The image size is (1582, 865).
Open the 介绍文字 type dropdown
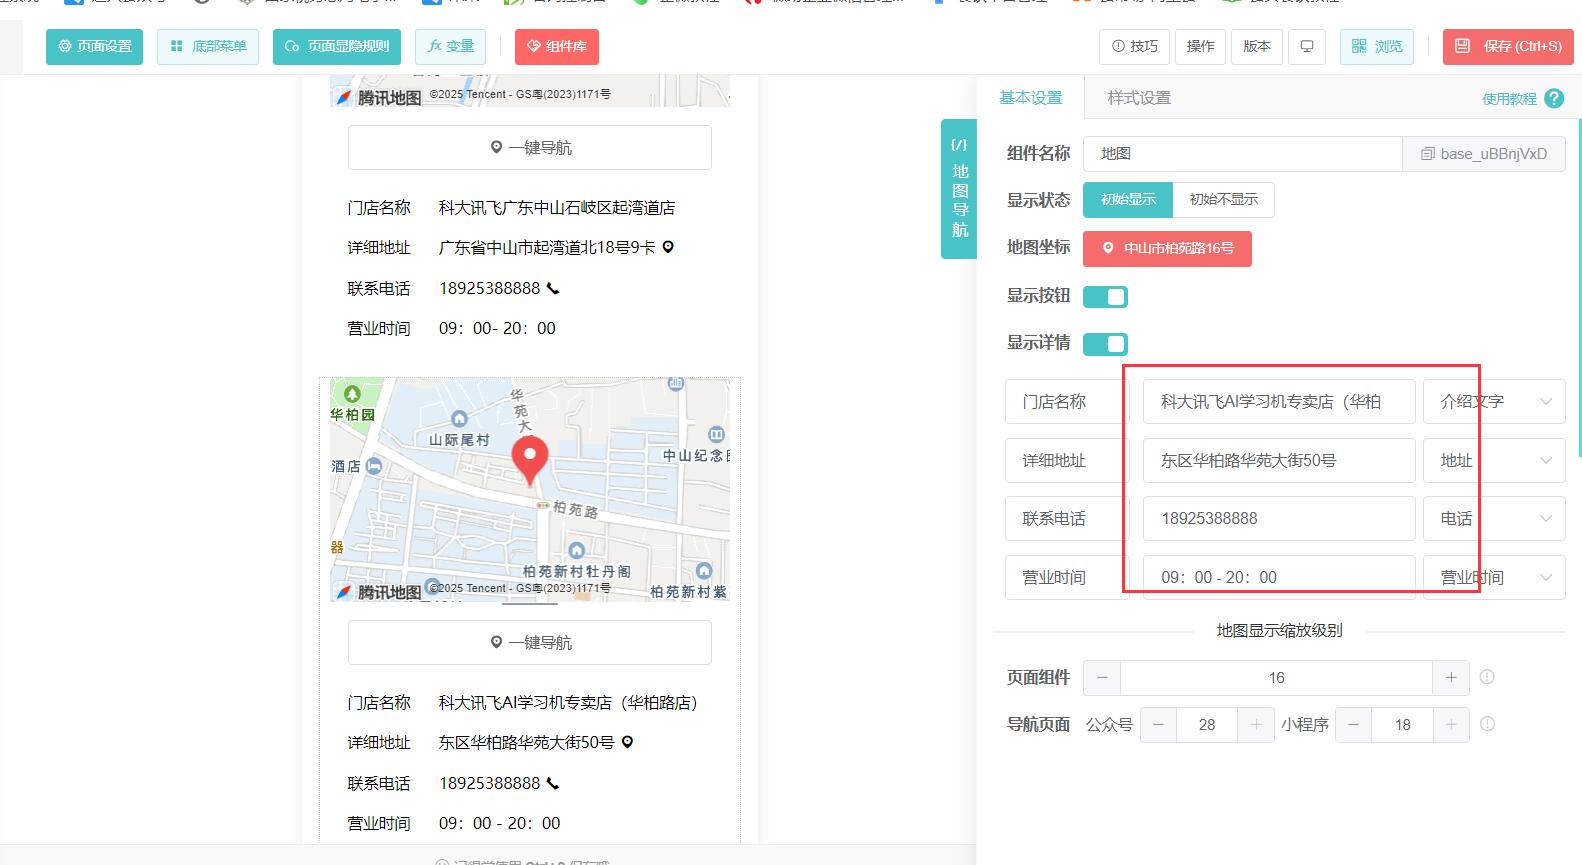(x=1494, y=402)
